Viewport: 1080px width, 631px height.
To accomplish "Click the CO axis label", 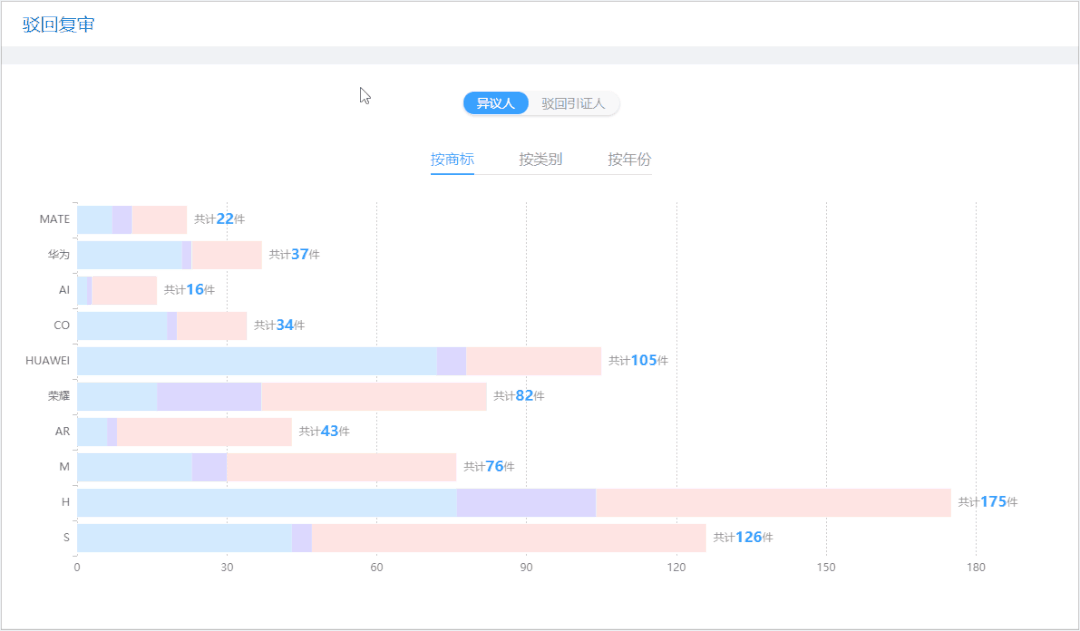I will tap(61, 325).
